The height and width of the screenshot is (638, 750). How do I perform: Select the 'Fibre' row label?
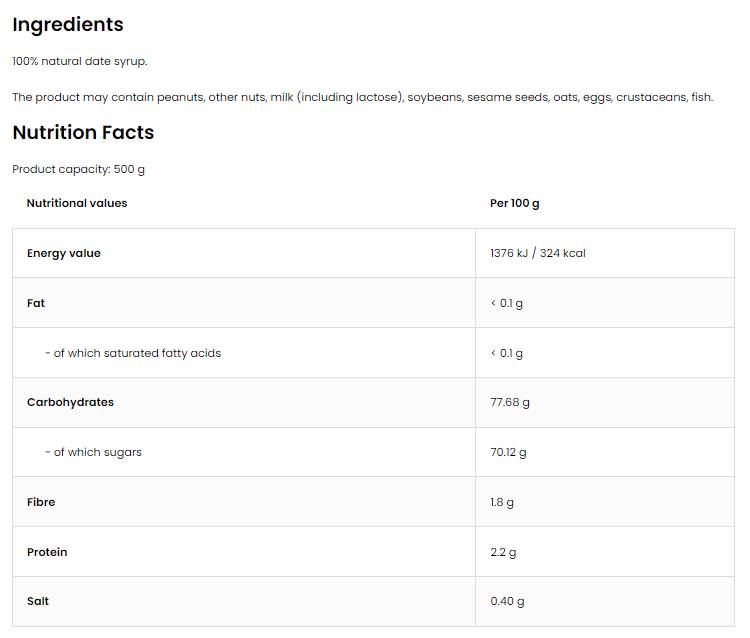[x=42, y=502]
